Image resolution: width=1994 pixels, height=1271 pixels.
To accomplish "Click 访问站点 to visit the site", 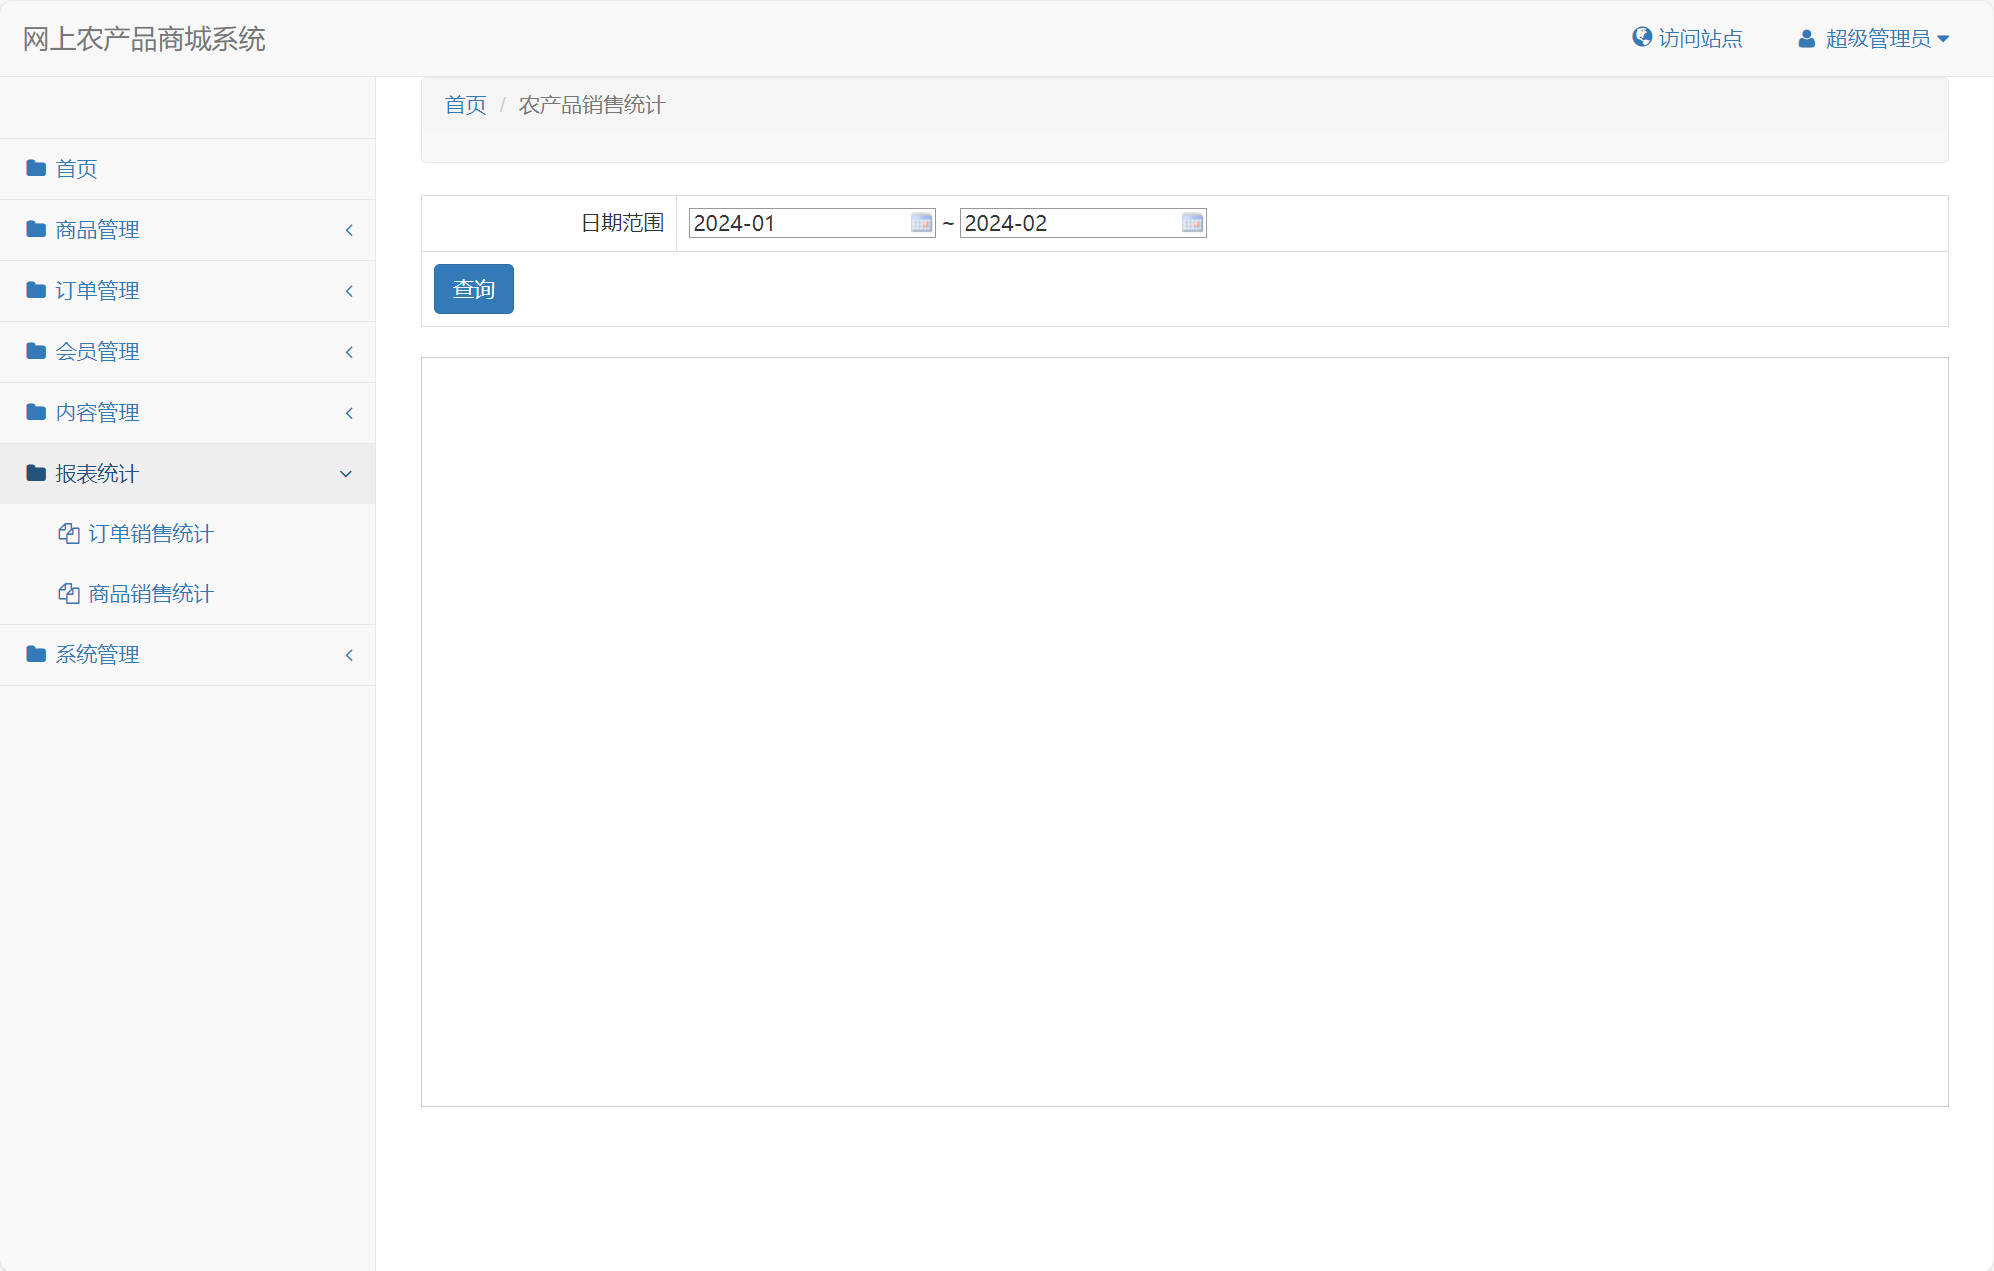I will tap(1699, 38).
